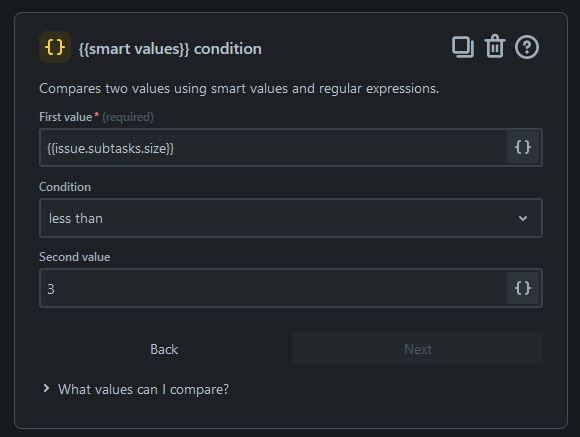Focus the First value input field
The height and width of the screenshot is (437, 580).
click(x=273, y=147)
